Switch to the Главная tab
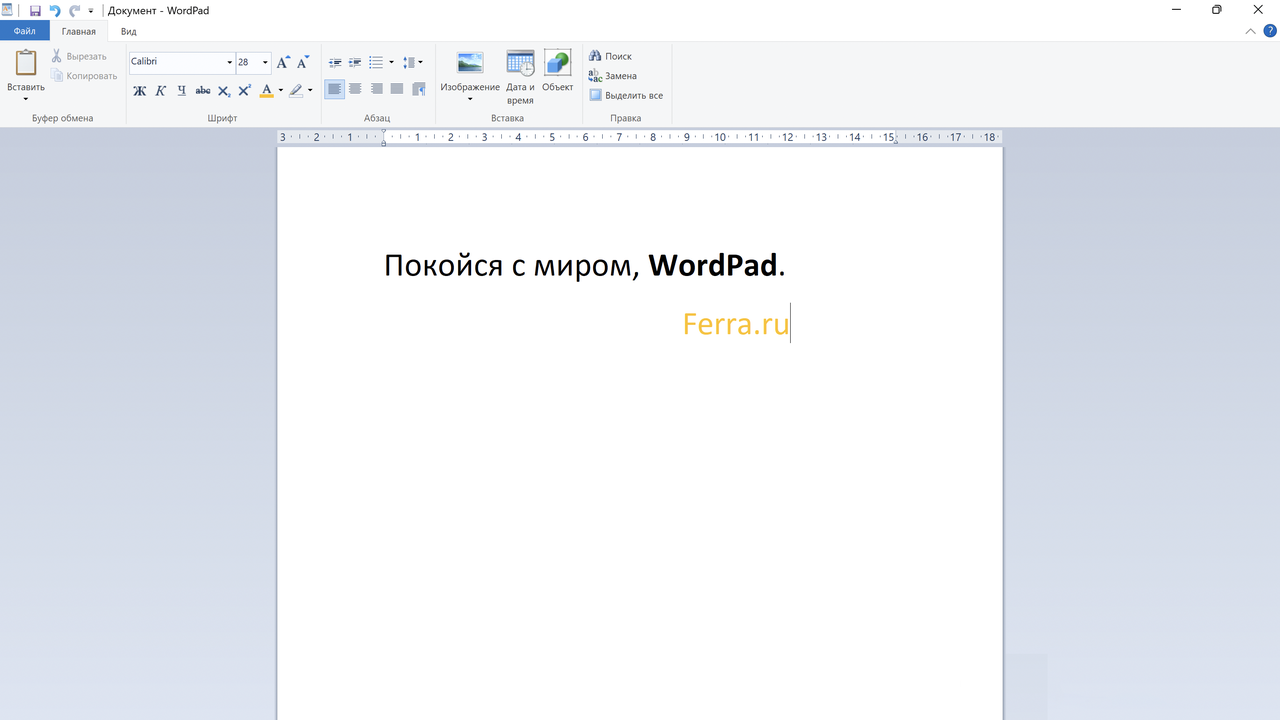The image size is (1280, 720). (x=79, y=31)
